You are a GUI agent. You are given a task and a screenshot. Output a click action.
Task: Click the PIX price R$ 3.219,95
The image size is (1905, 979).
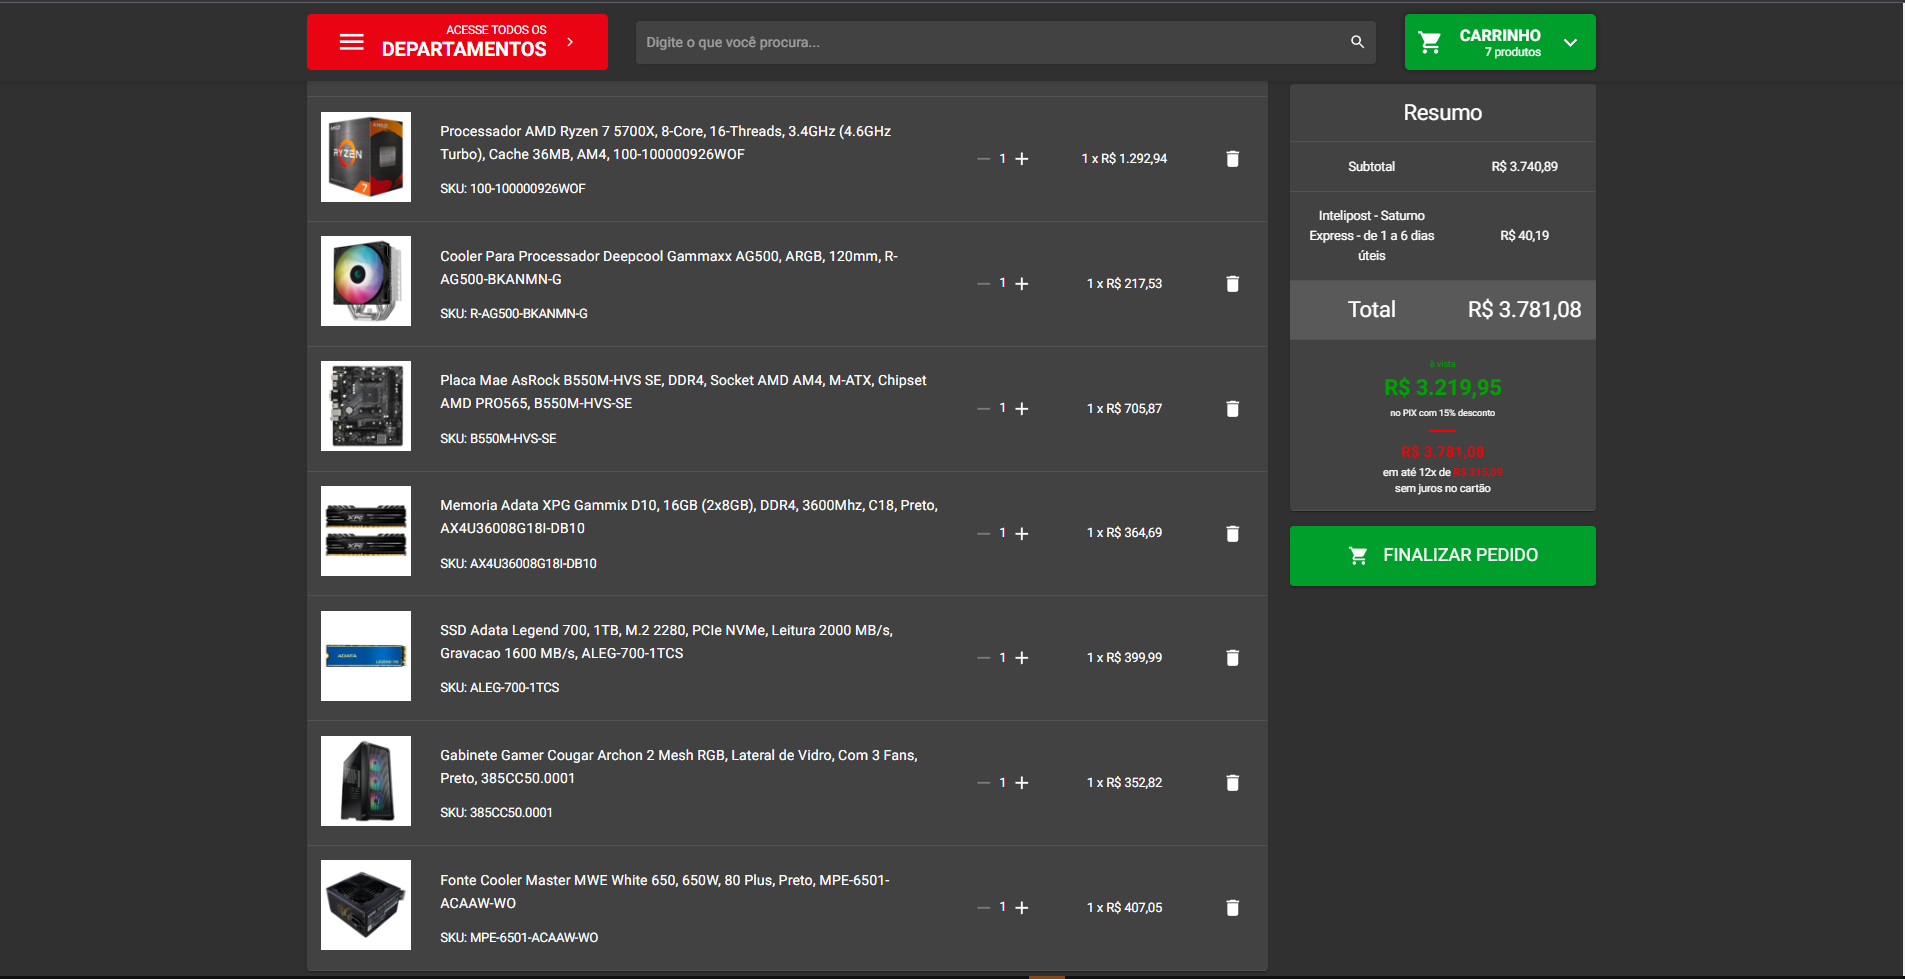click(1442, 388)
